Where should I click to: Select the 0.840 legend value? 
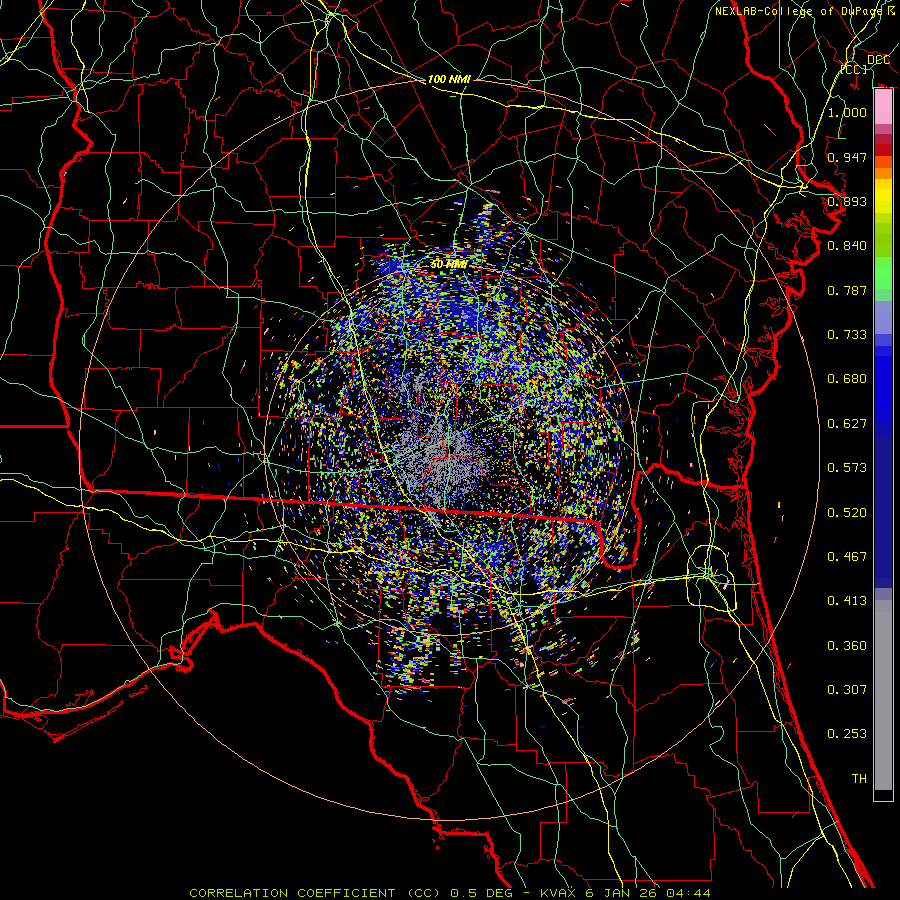click(x=847, y=246)
